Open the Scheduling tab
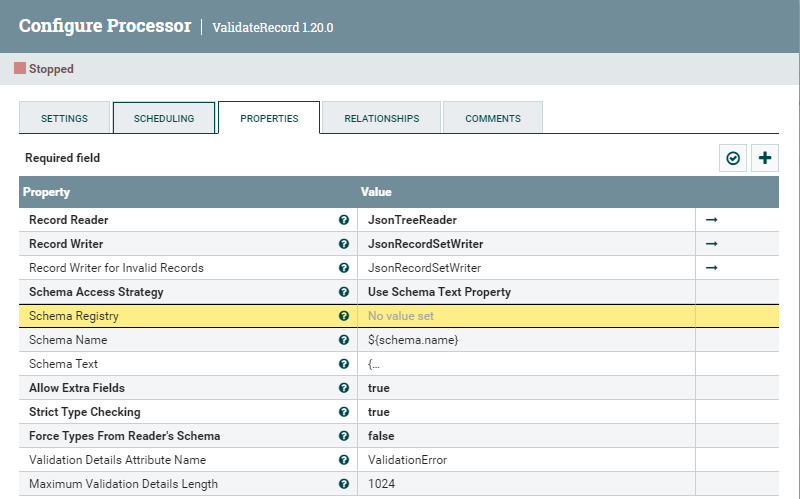 click(x=164, y=118)
